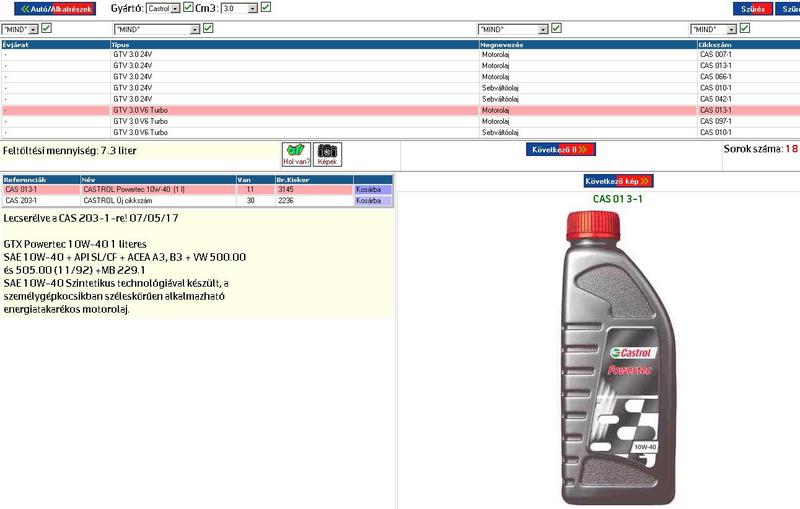Click the CAS 01 3-1 green image caption
This screenshot has height=509, width=800.
(x=618, y=199)
